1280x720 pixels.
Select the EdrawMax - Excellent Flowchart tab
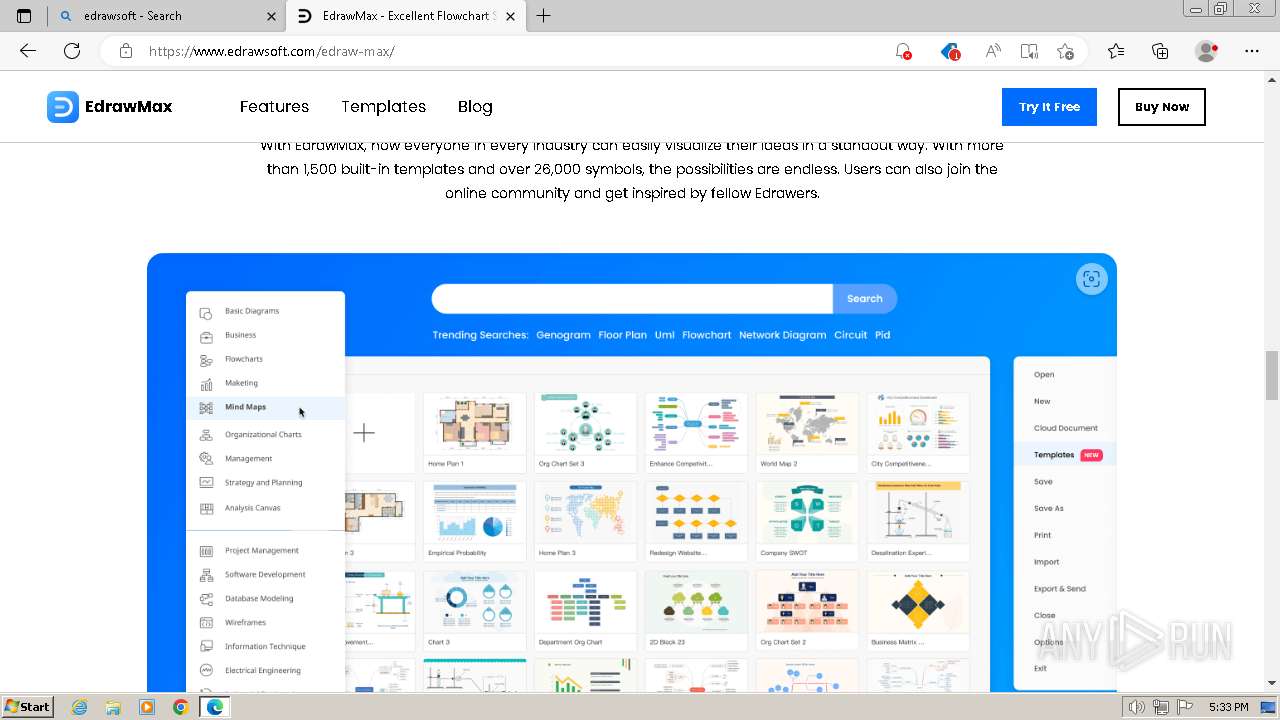coord(405,16)
